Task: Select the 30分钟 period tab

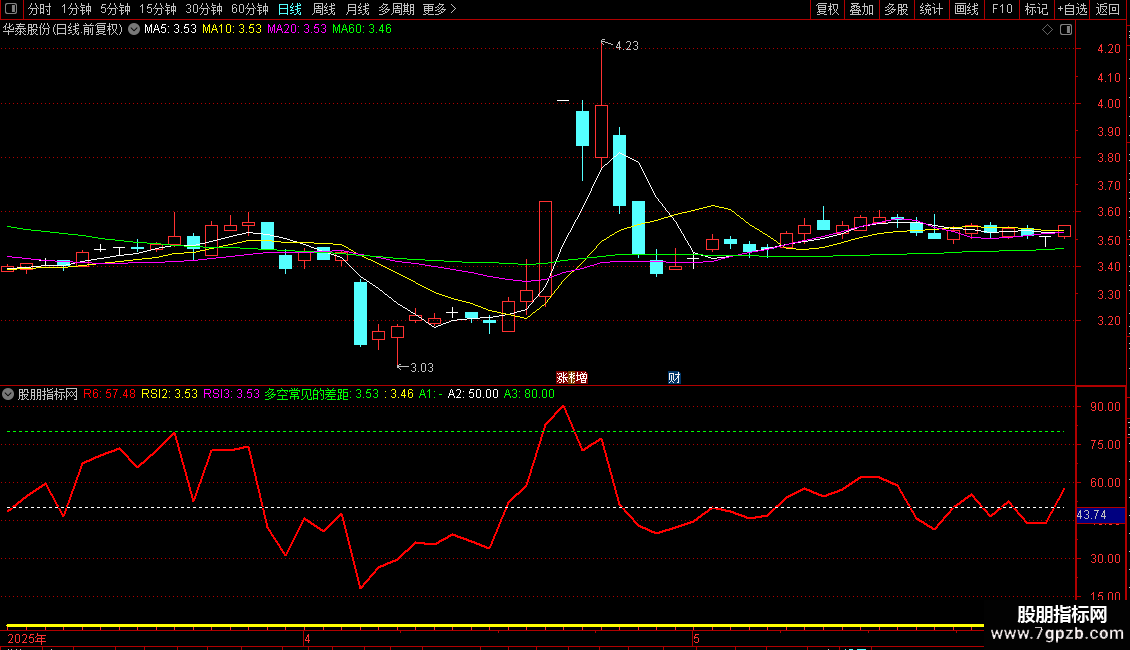Action: (x=204, y=9)
